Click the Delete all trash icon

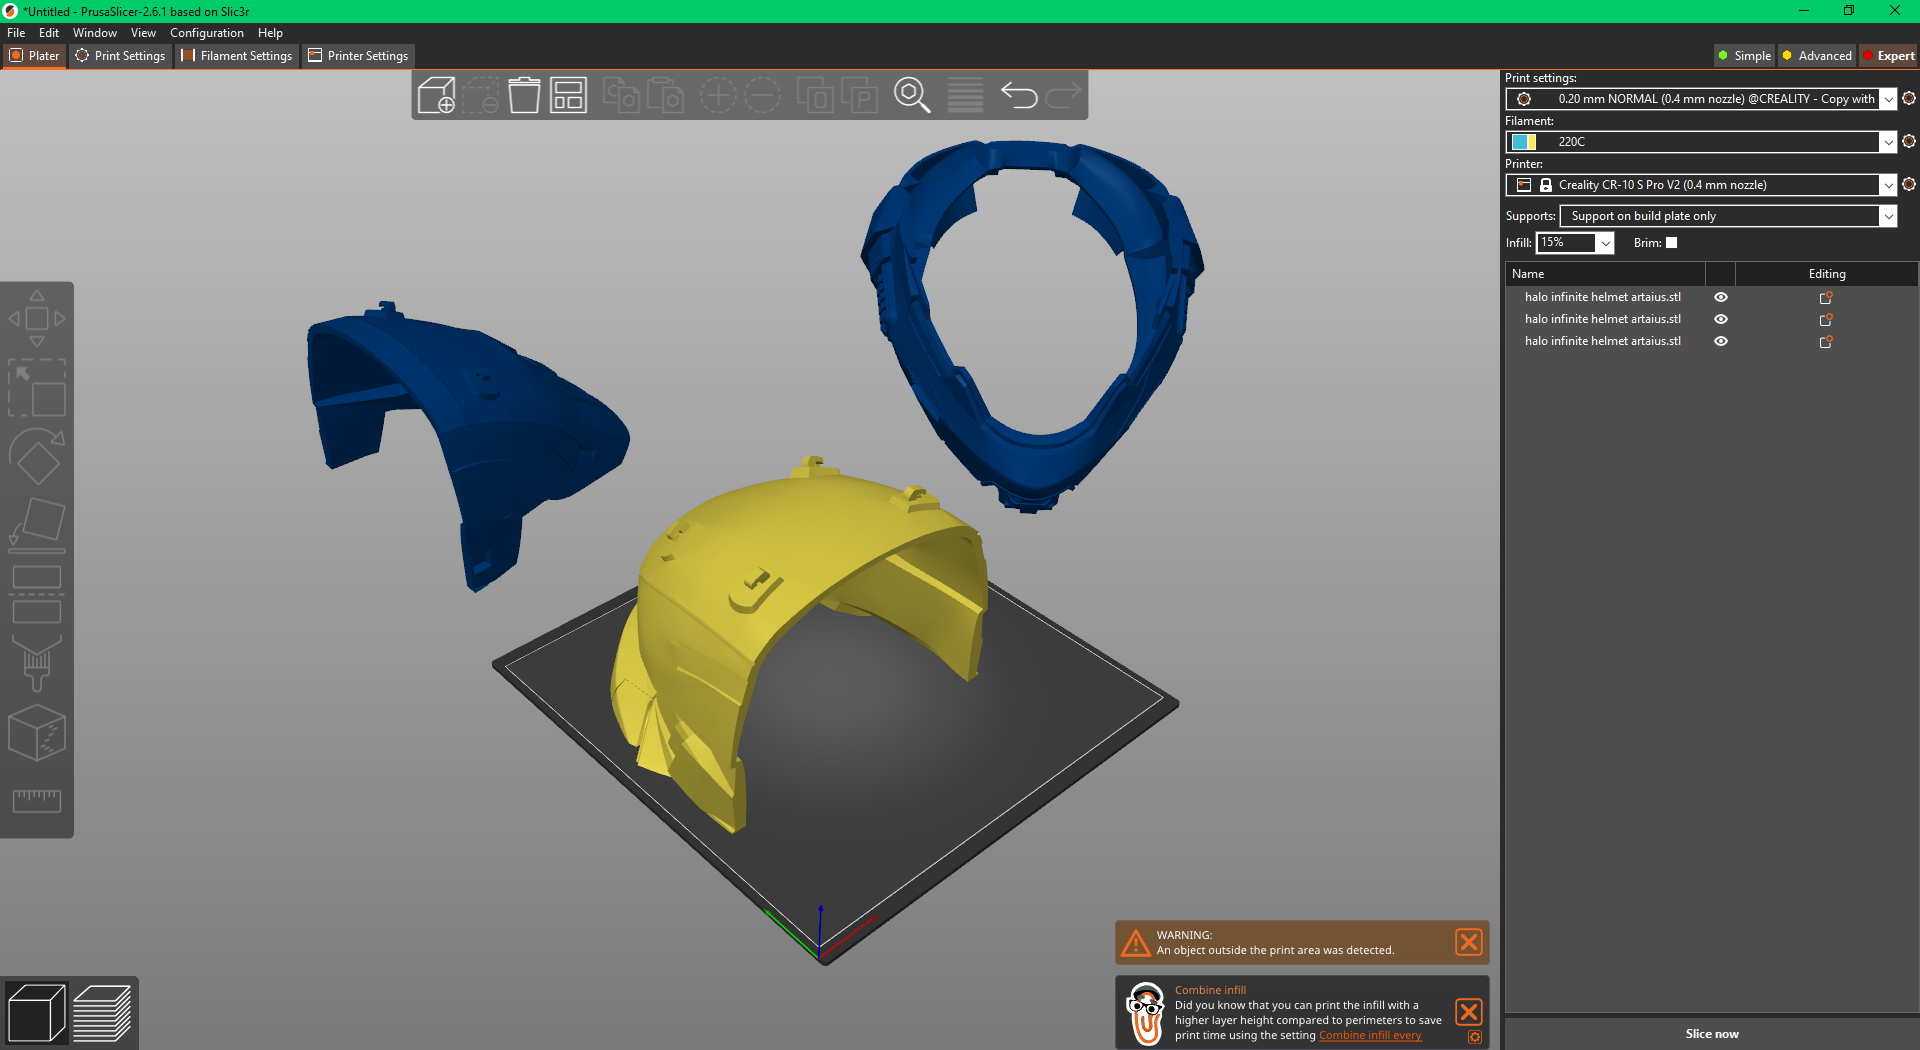pos(524,95)
